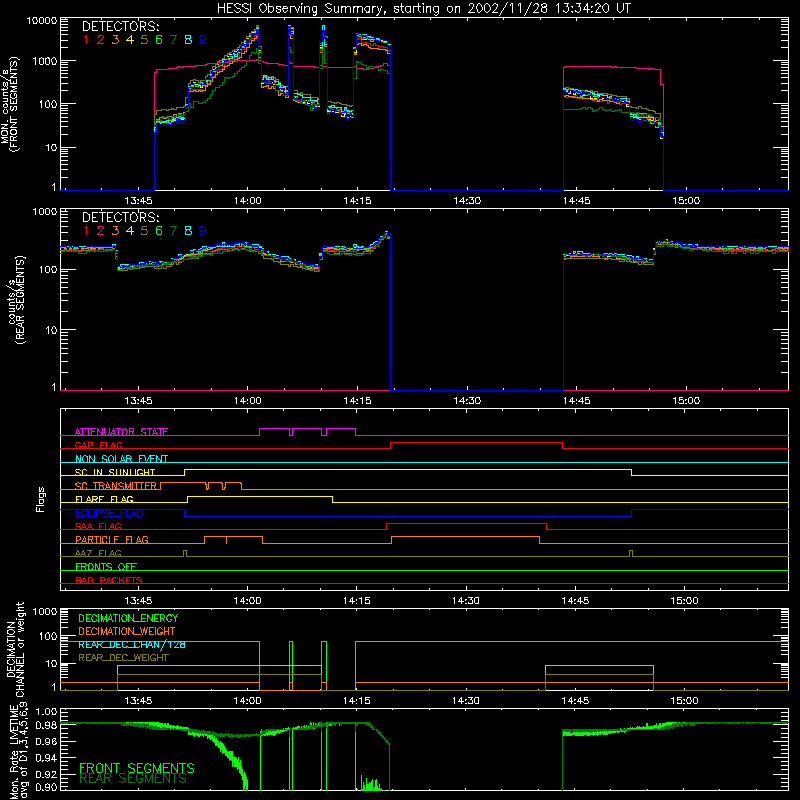The width and height of the screenshot is (800, 800).
Task: Click 14:30 time tick under front segments panel
Action: [x=467, y=201]
